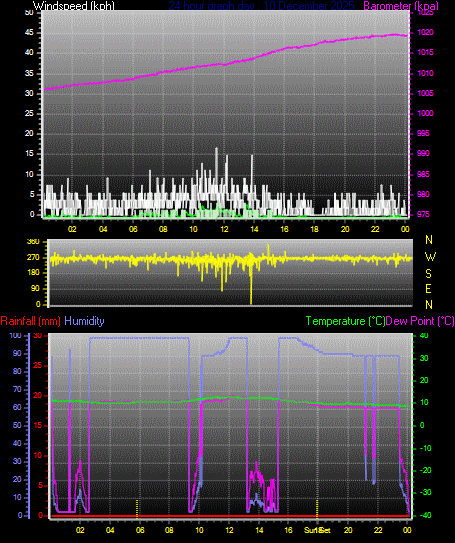Click 90 on the blue humidity axis

[x=17, y=354]
